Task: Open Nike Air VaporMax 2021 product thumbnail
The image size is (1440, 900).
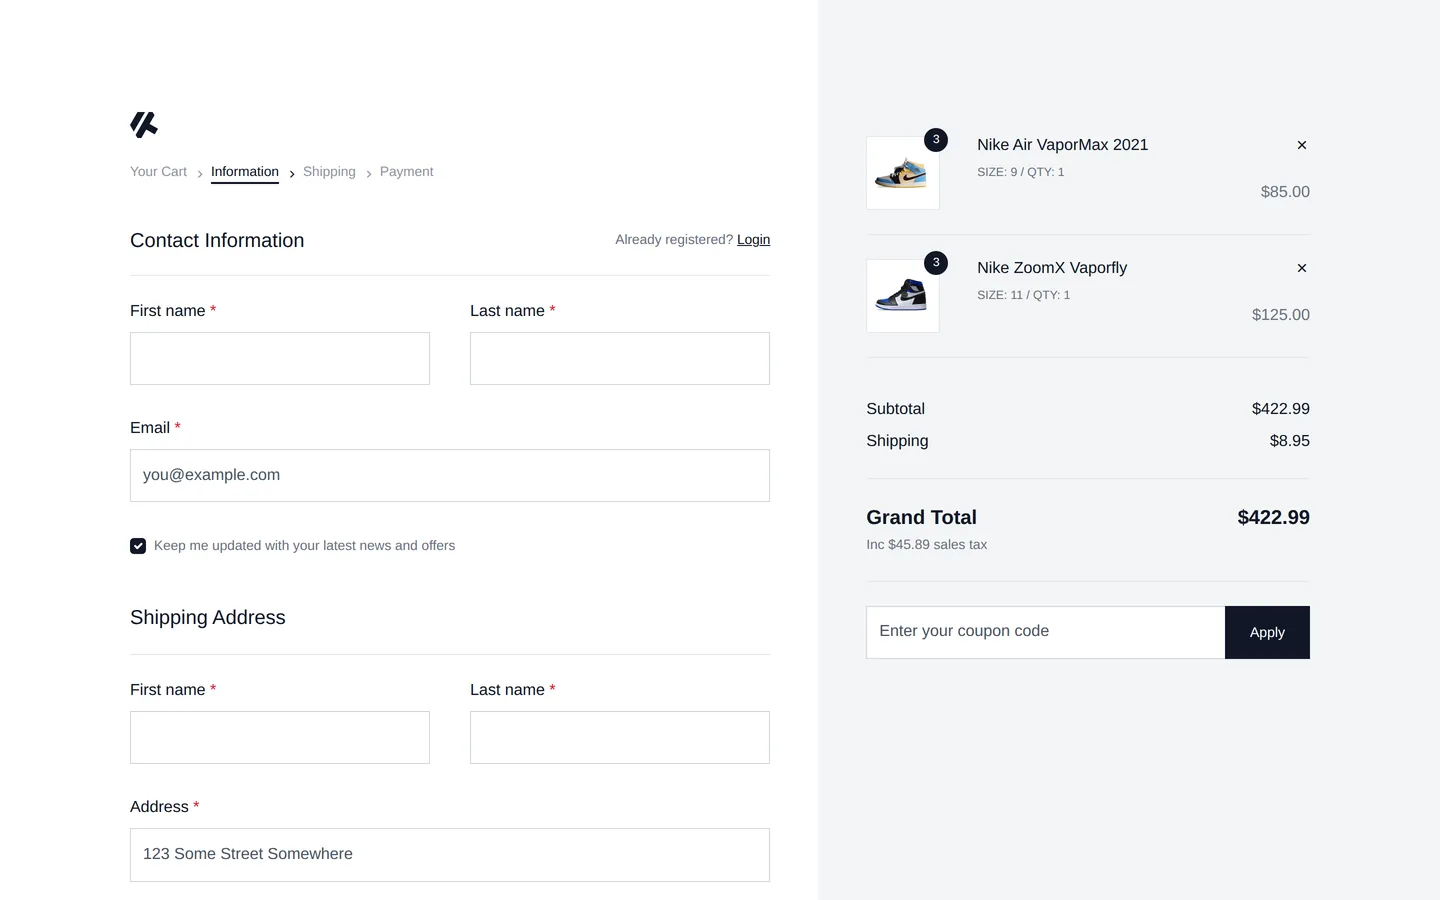Action: click(903, 173)
